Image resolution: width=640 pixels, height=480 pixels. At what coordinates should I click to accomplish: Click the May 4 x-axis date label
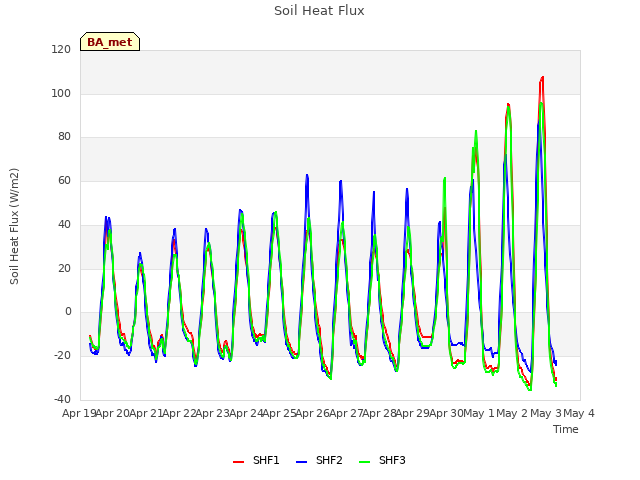tap(579, 413)
